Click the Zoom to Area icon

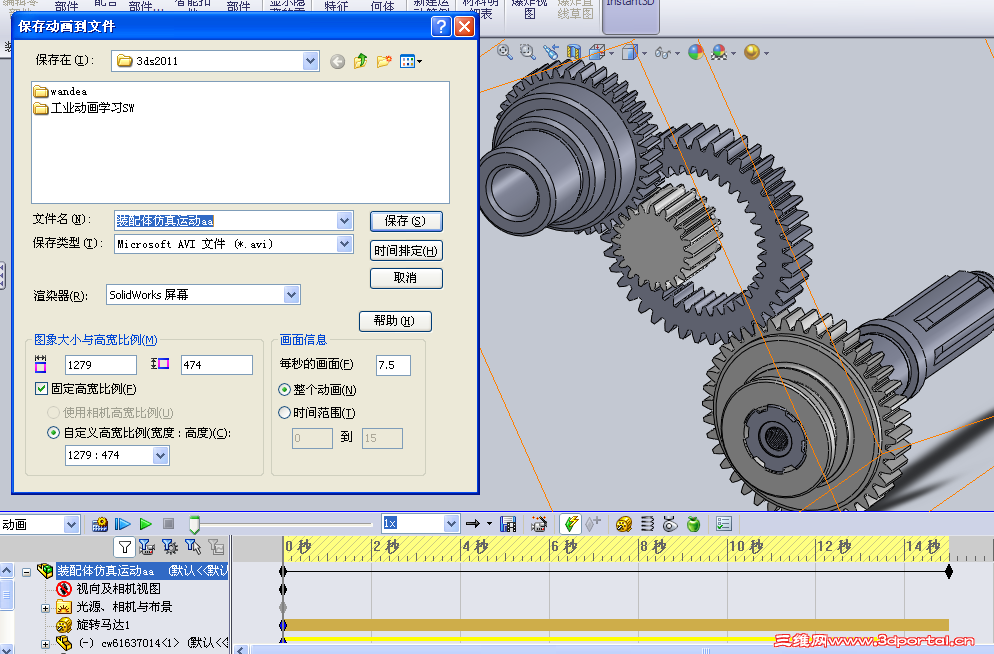click(527, 52)
